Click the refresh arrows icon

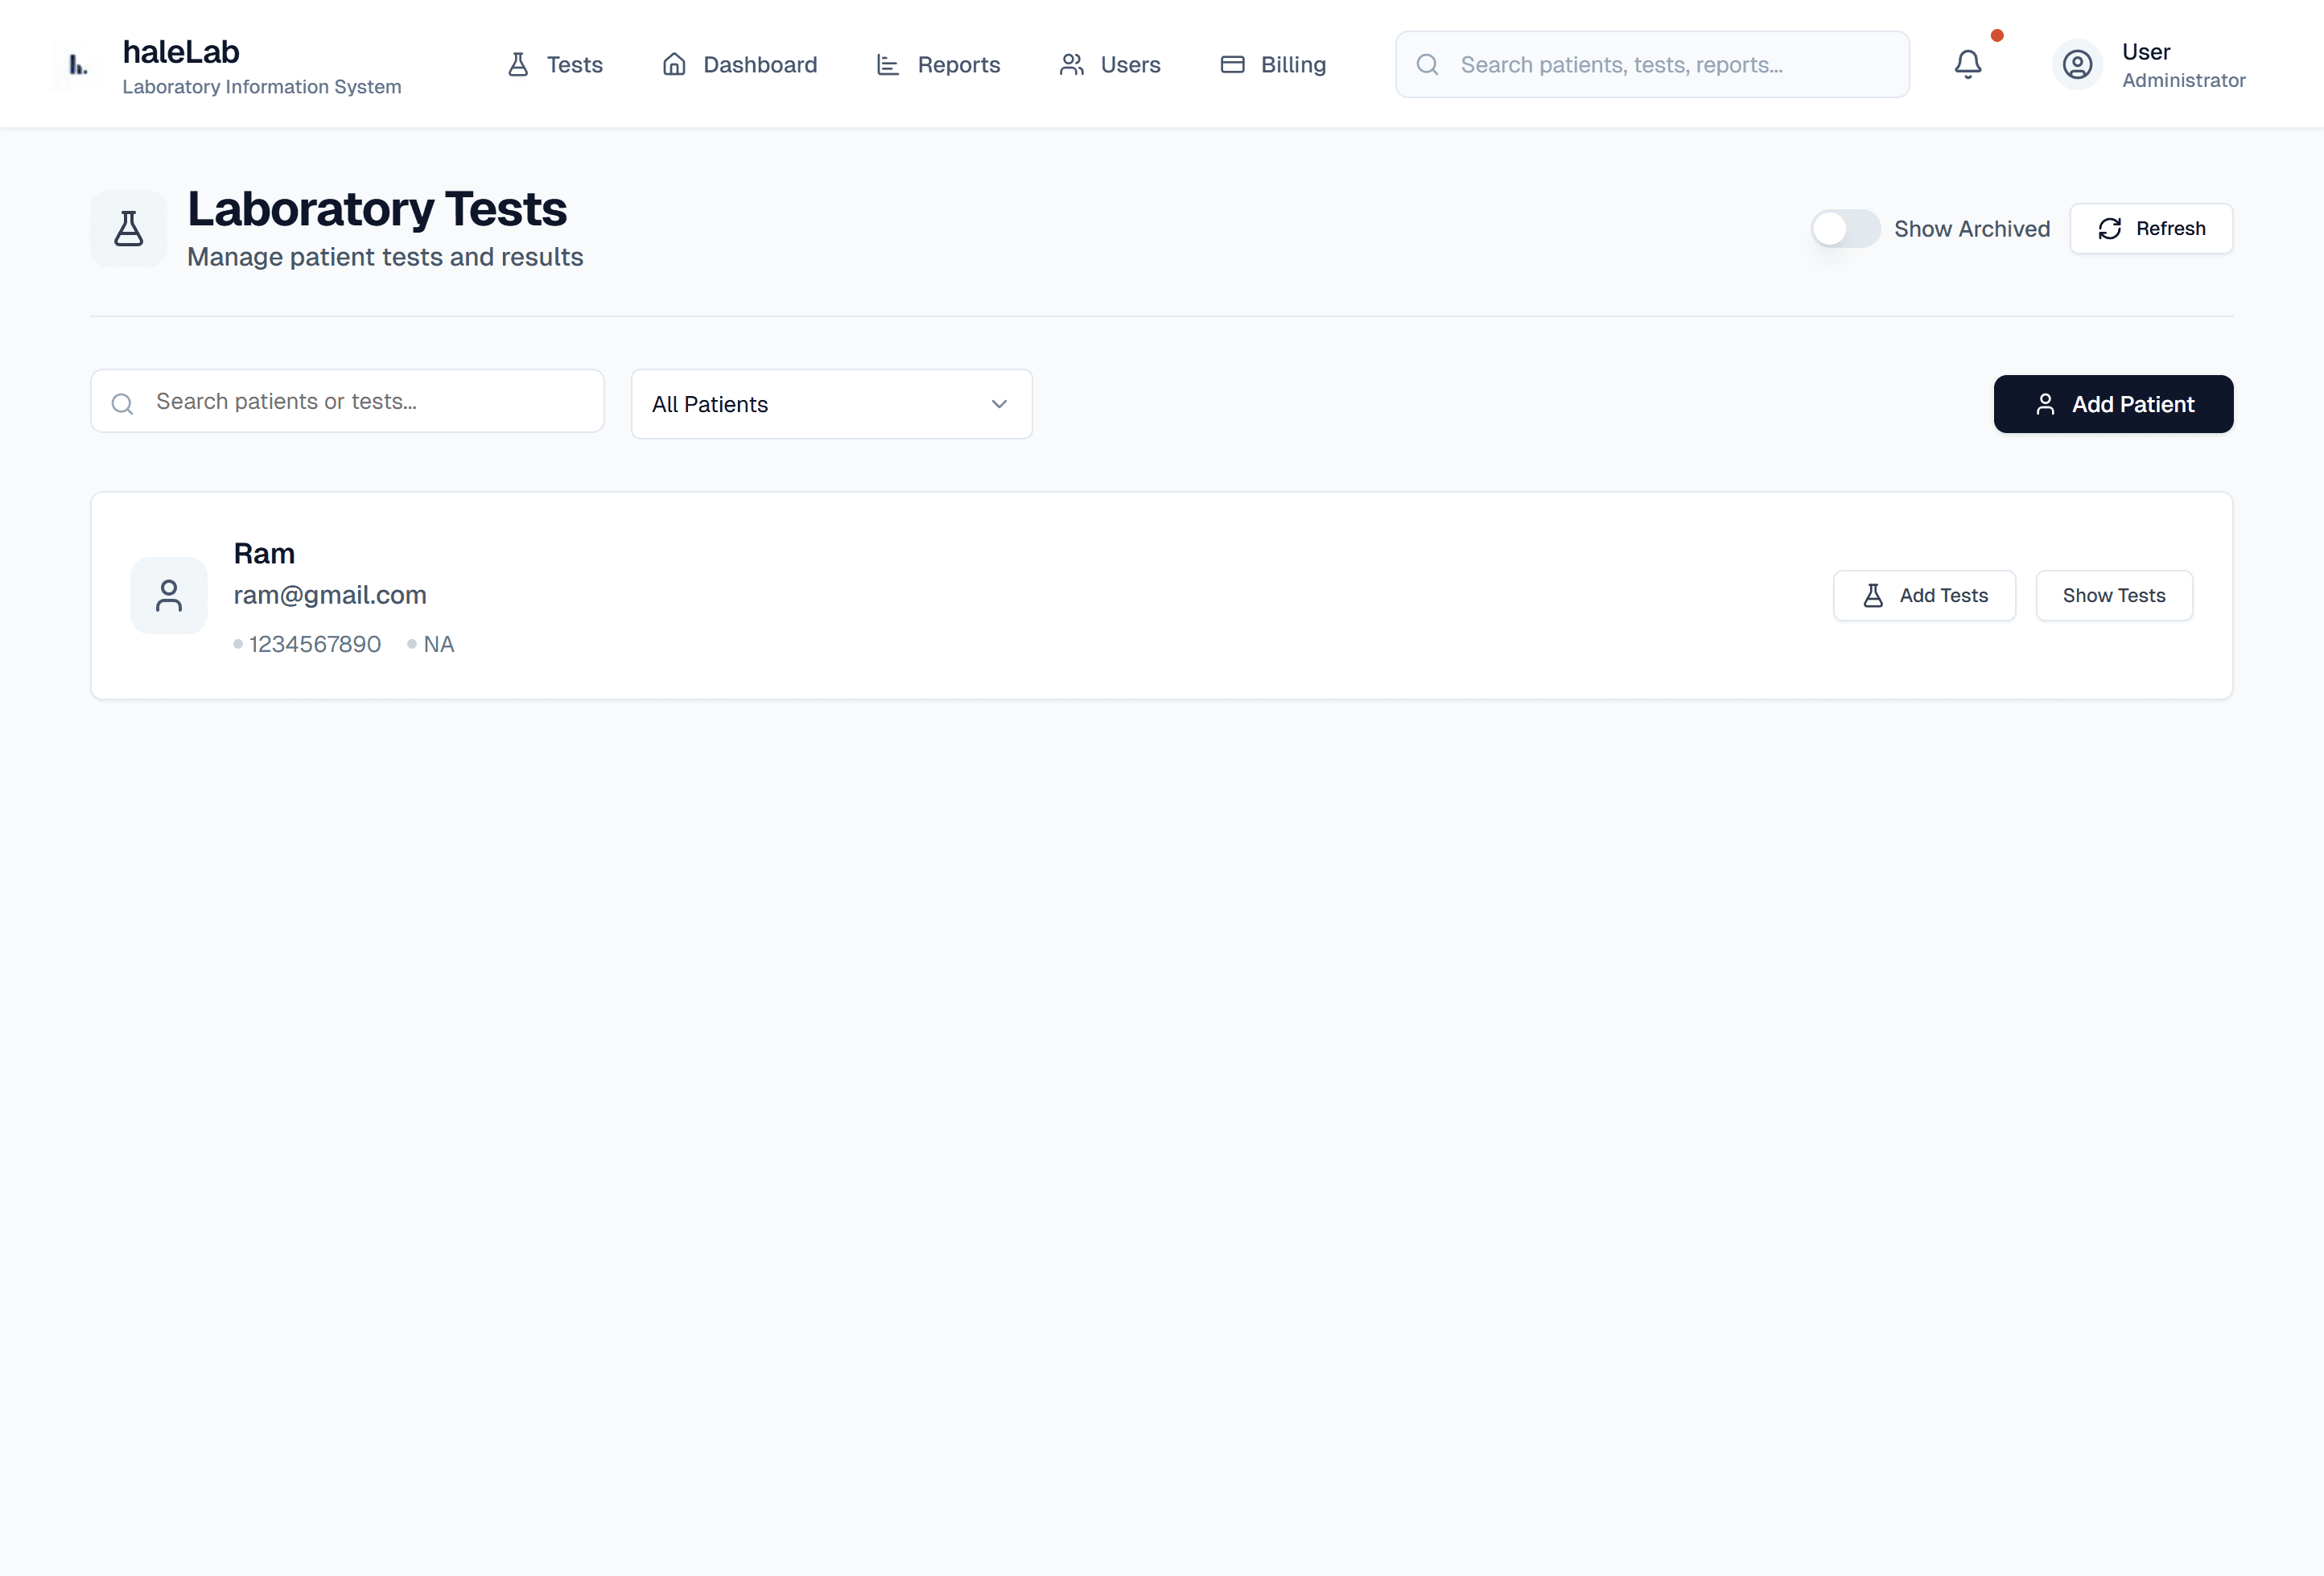coord(2109,229)
